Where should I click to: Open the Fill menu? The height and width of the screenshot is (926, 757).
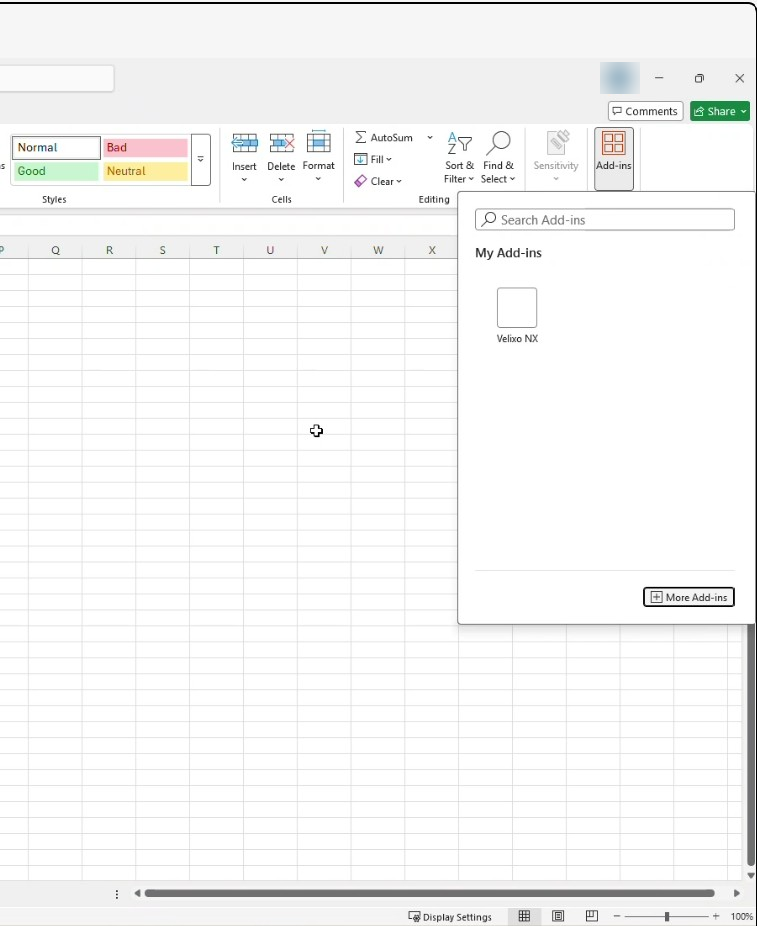coord(373,159)
